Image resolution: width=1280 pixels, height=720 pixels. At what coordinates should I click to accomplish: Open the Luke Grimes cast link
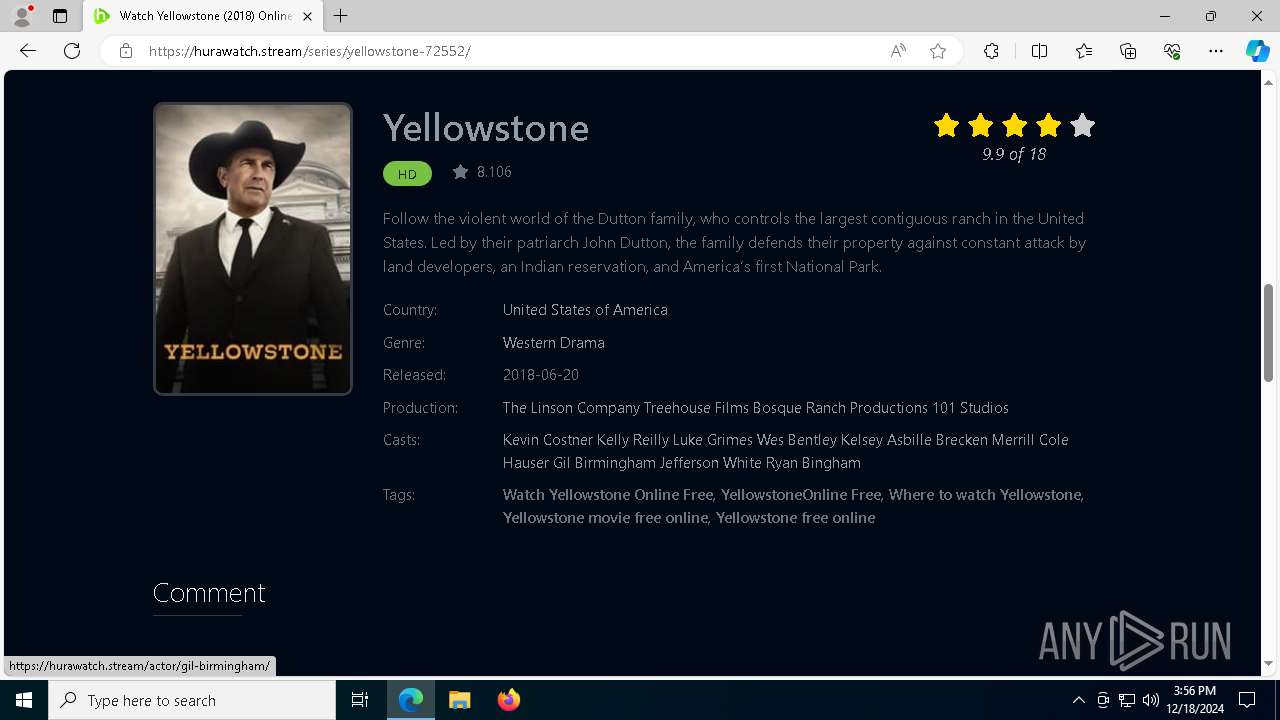[x=713, y=440]
